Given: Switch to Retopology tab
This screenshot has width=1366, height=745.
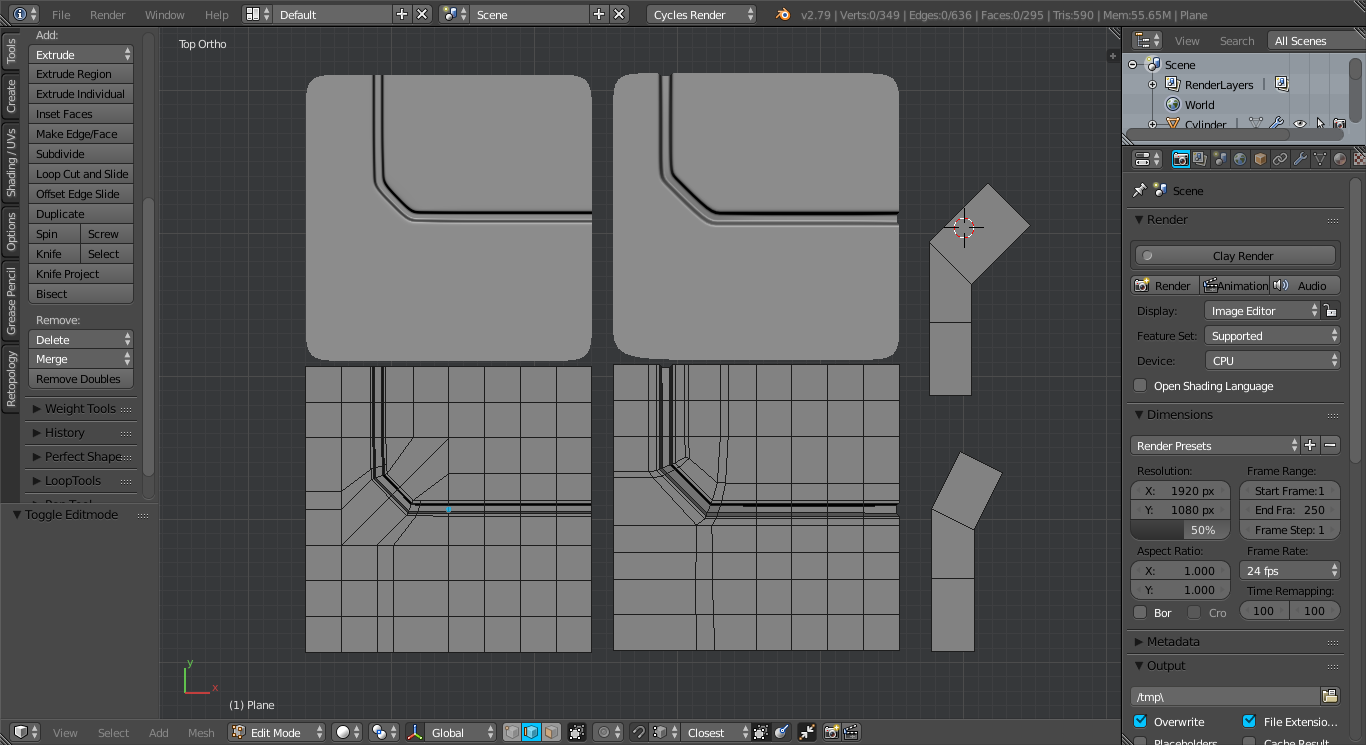Looking at the screenshot, I should pos(11,378).
